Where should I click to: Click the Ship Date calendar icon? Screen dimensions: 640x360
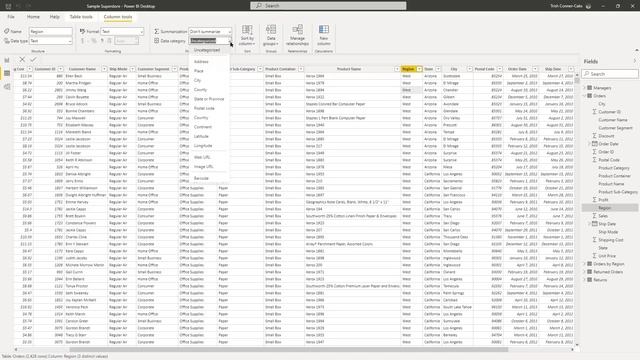tap(595, 224)
